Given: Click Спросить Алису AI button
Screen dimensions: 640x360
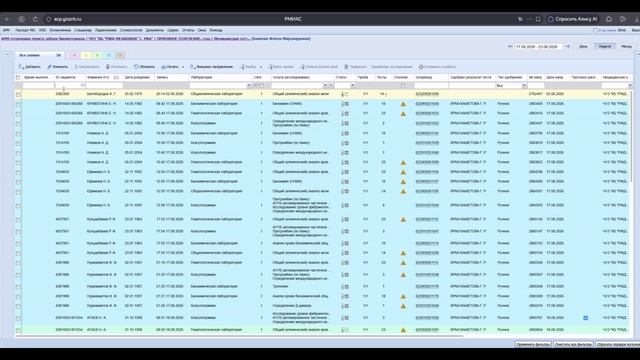Looking at the screenshot, I should coord(573,19).
